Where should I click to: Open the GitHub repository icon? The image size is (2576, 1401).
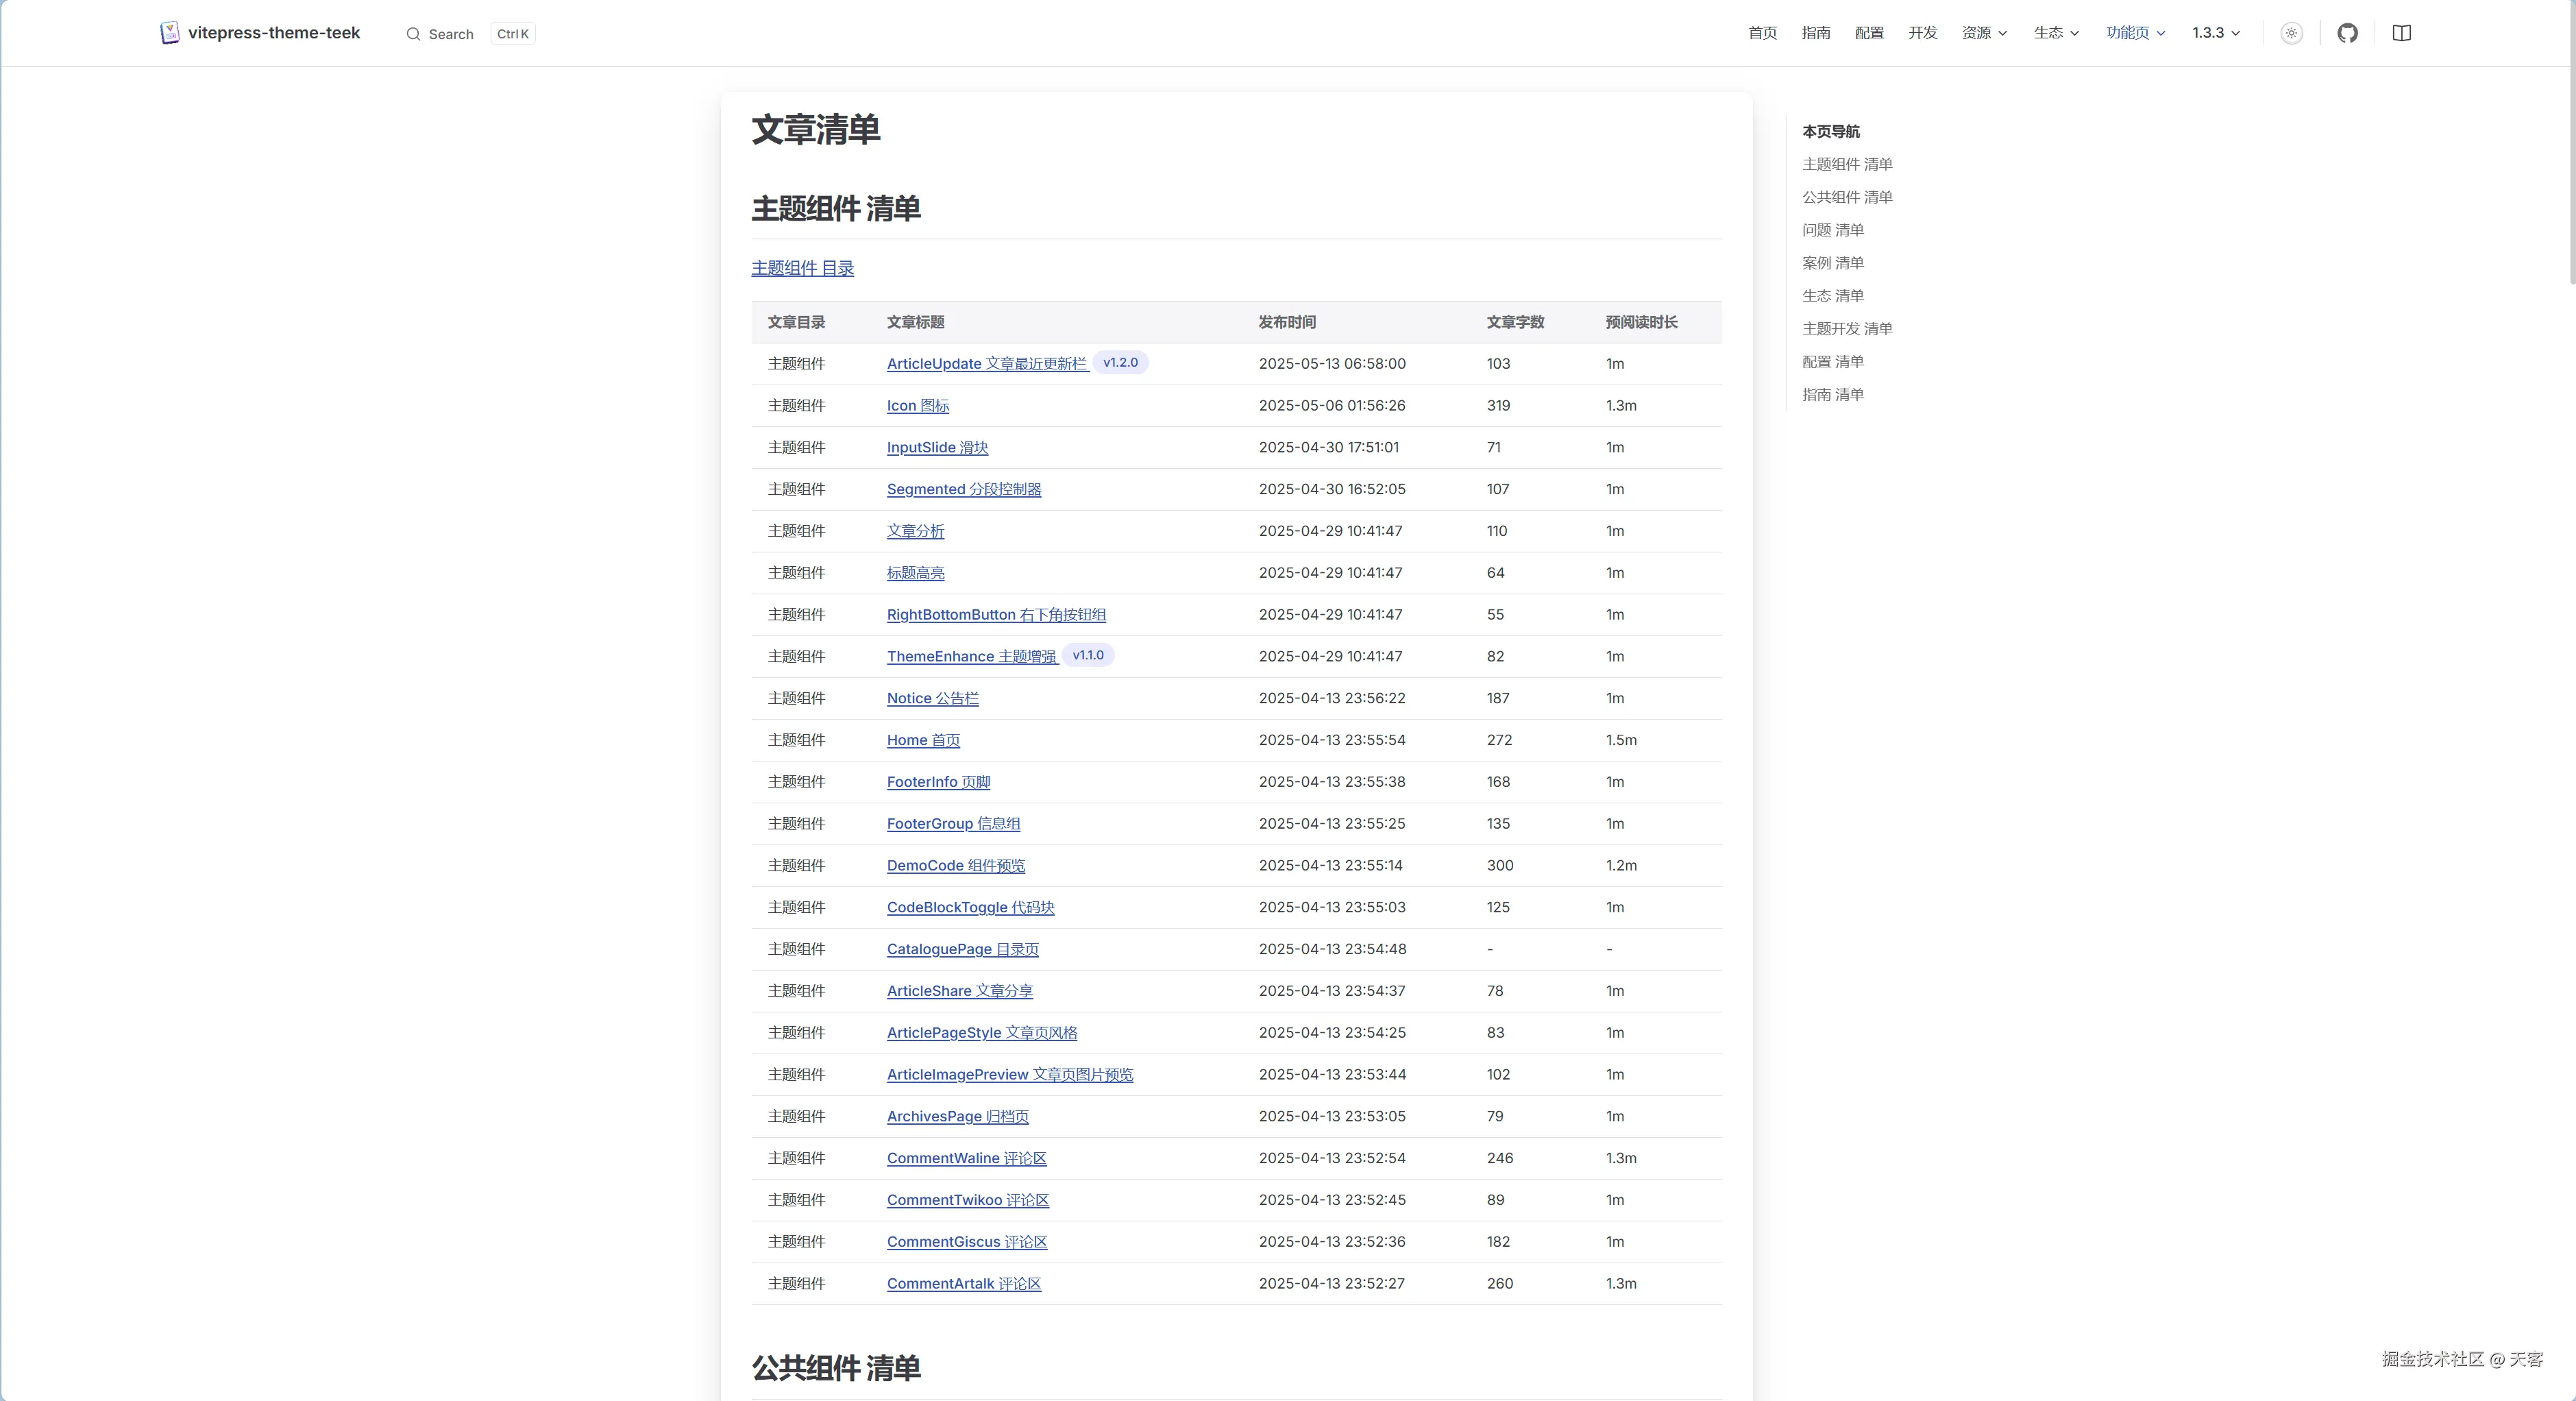tap(2347, 33)
